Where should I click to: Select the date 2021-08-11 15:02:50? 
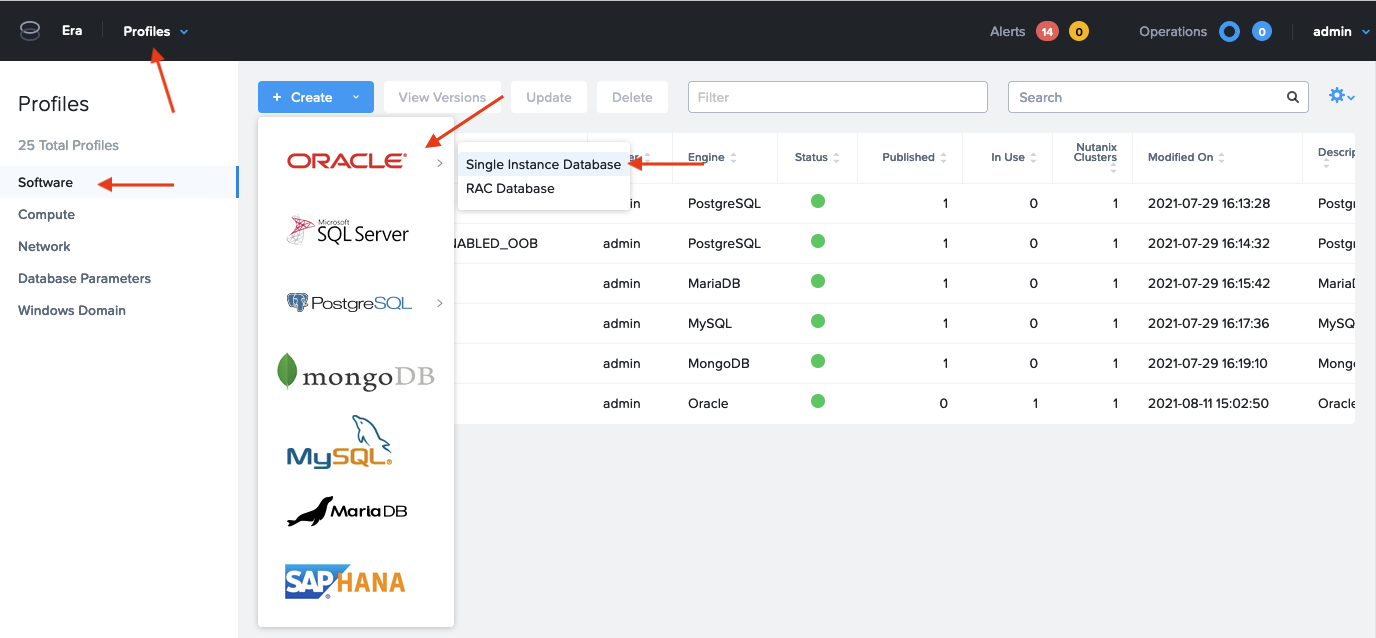(x=1208, y=403)
